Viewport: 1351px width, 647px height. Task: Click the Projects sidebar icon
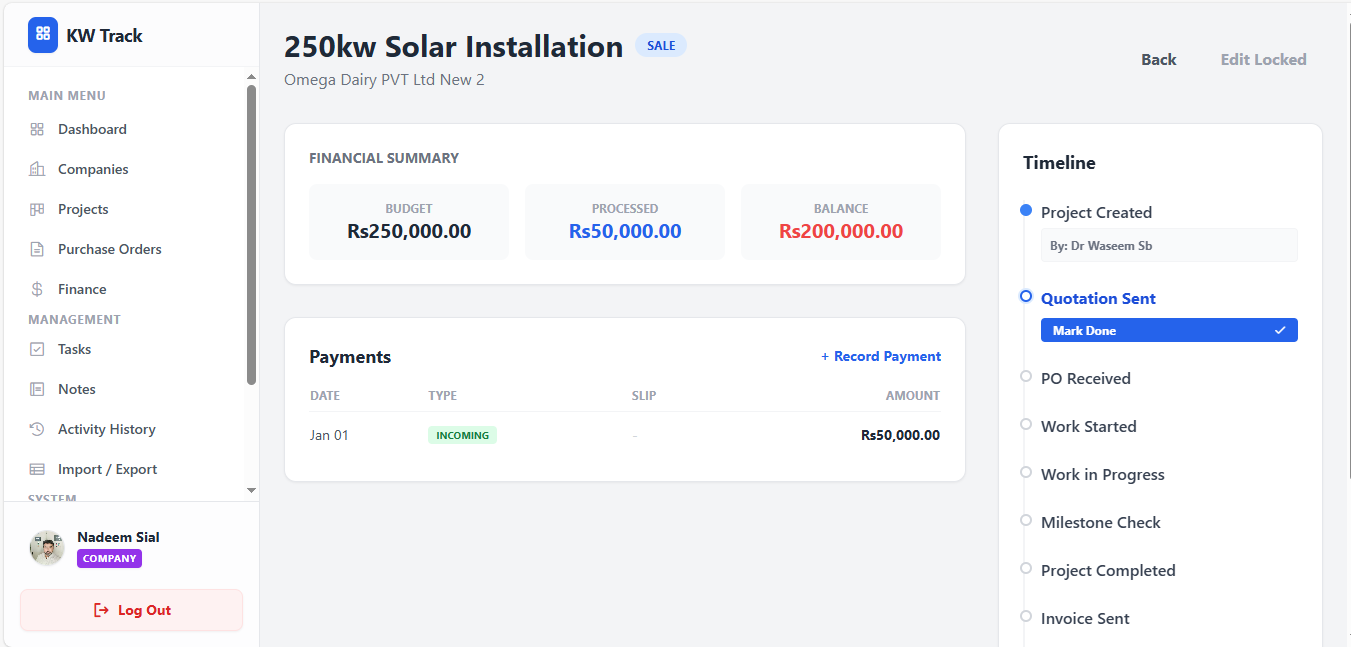click(x=37, y=209)
